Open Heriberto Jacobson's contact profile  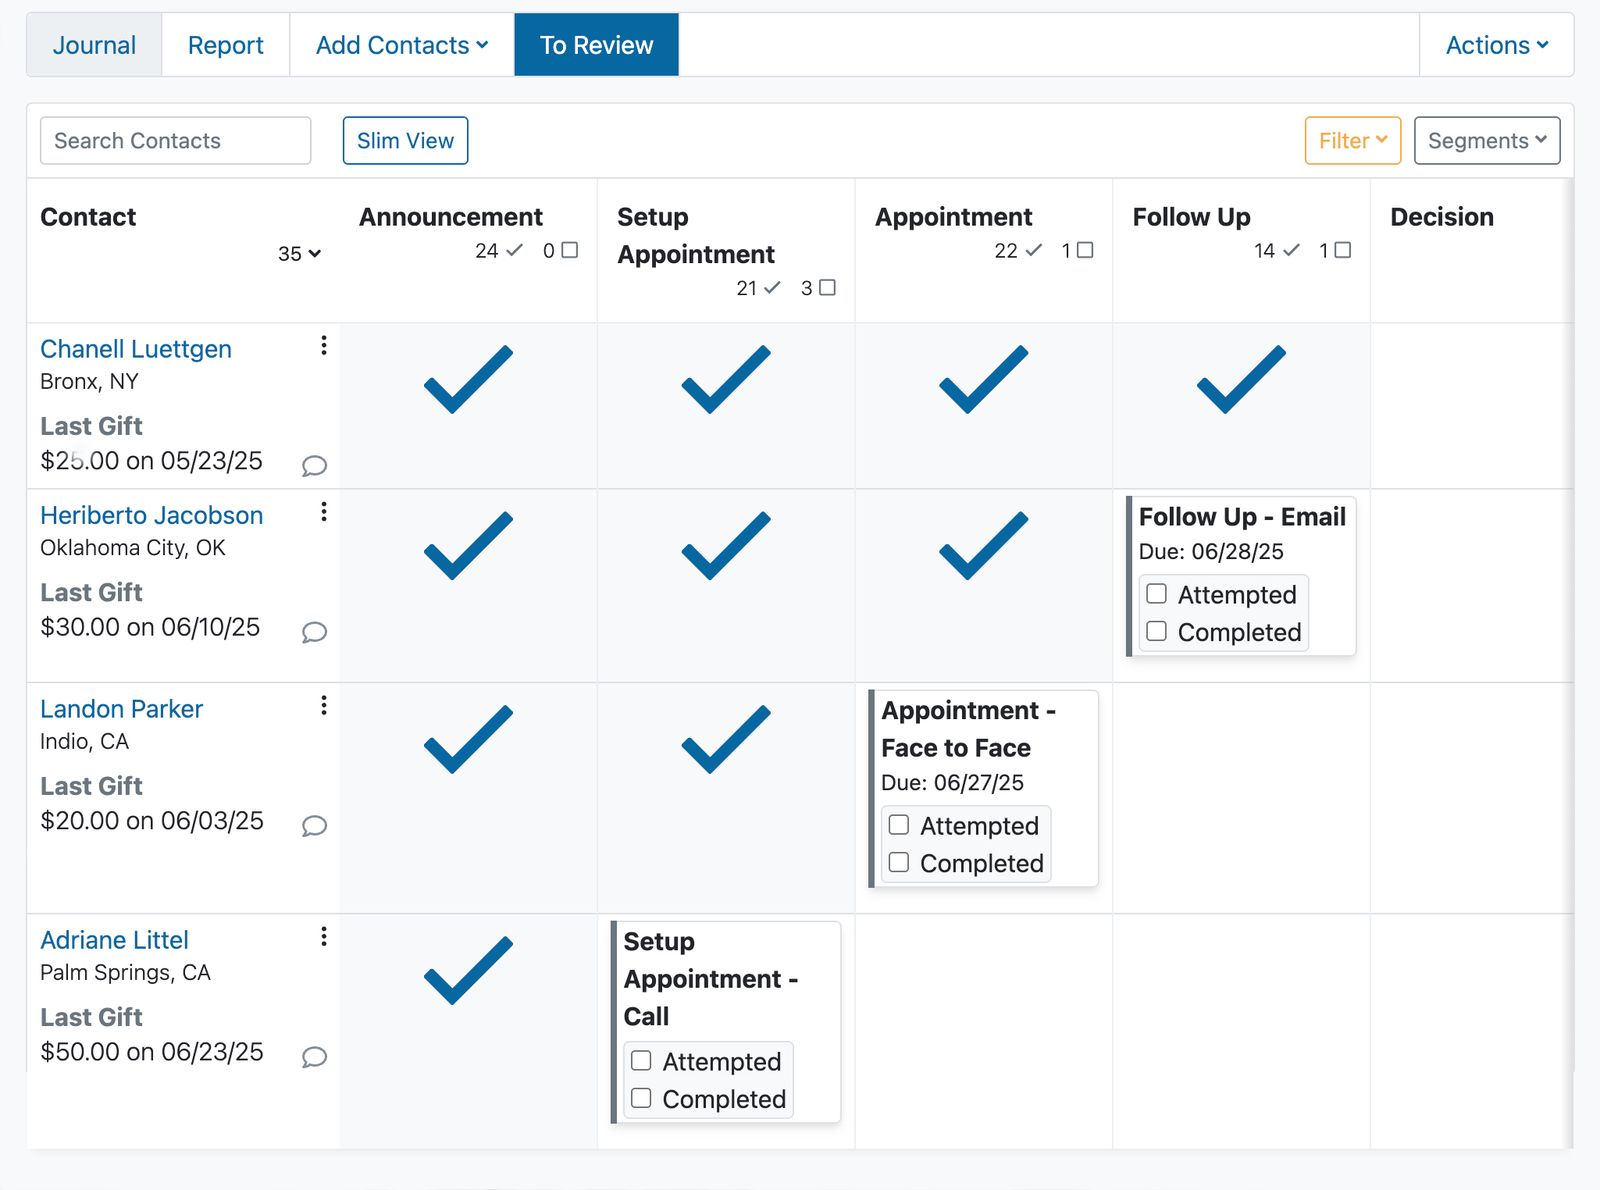point(151,515)
